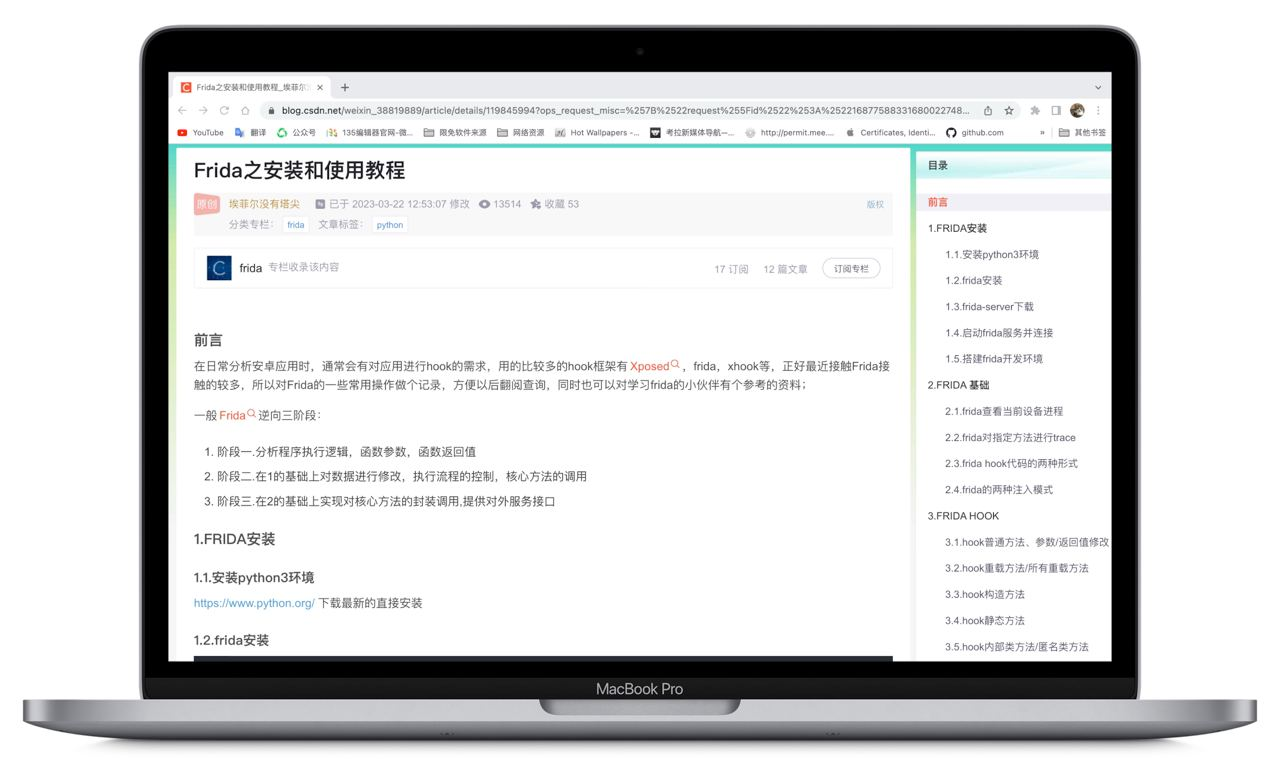Jump to 2.2.frida对指定方法进行trace in contents
The image size is (1280, 768).
pyautogui.click(x=1010, y=437)
